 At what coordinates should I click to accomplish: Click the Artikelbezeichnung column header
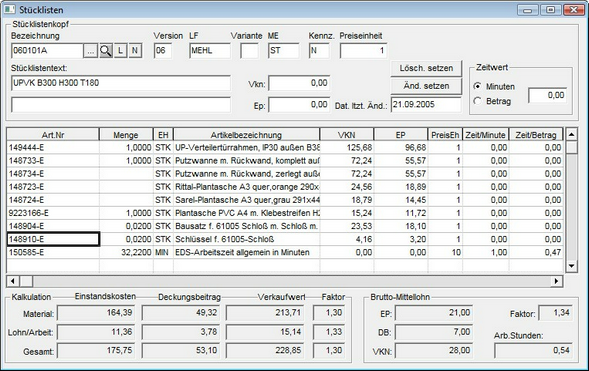coord(246,135)
